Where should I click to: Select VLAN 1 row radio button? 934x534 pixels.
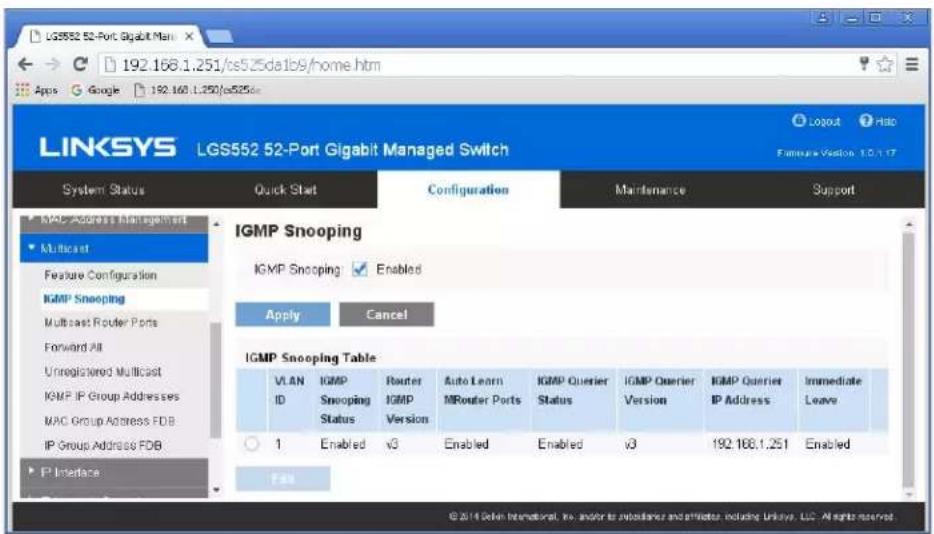252,444
